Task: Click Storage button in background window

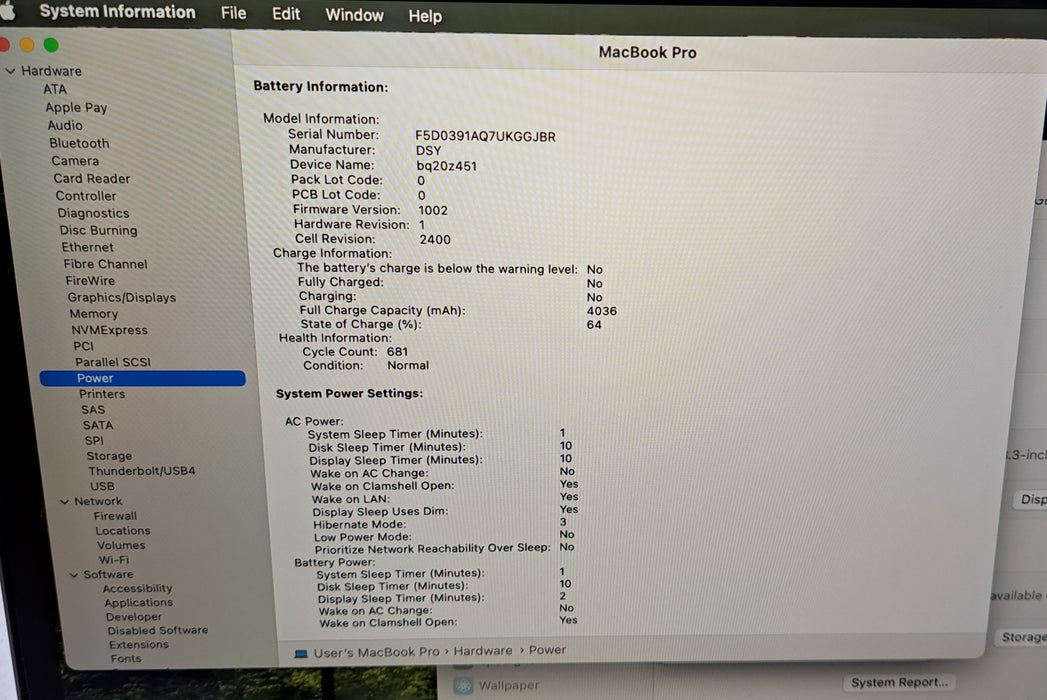Action: coord(1022,638)
